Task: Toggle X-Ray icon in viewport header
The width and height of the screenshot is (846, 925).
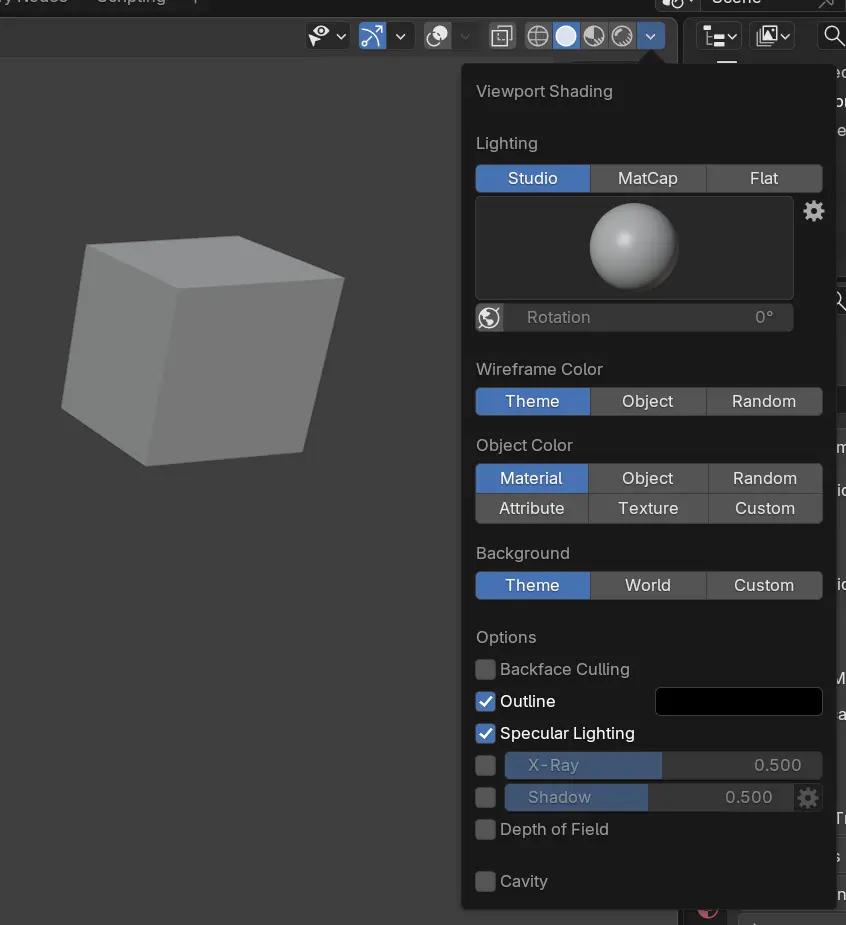Action: (501, 37)
